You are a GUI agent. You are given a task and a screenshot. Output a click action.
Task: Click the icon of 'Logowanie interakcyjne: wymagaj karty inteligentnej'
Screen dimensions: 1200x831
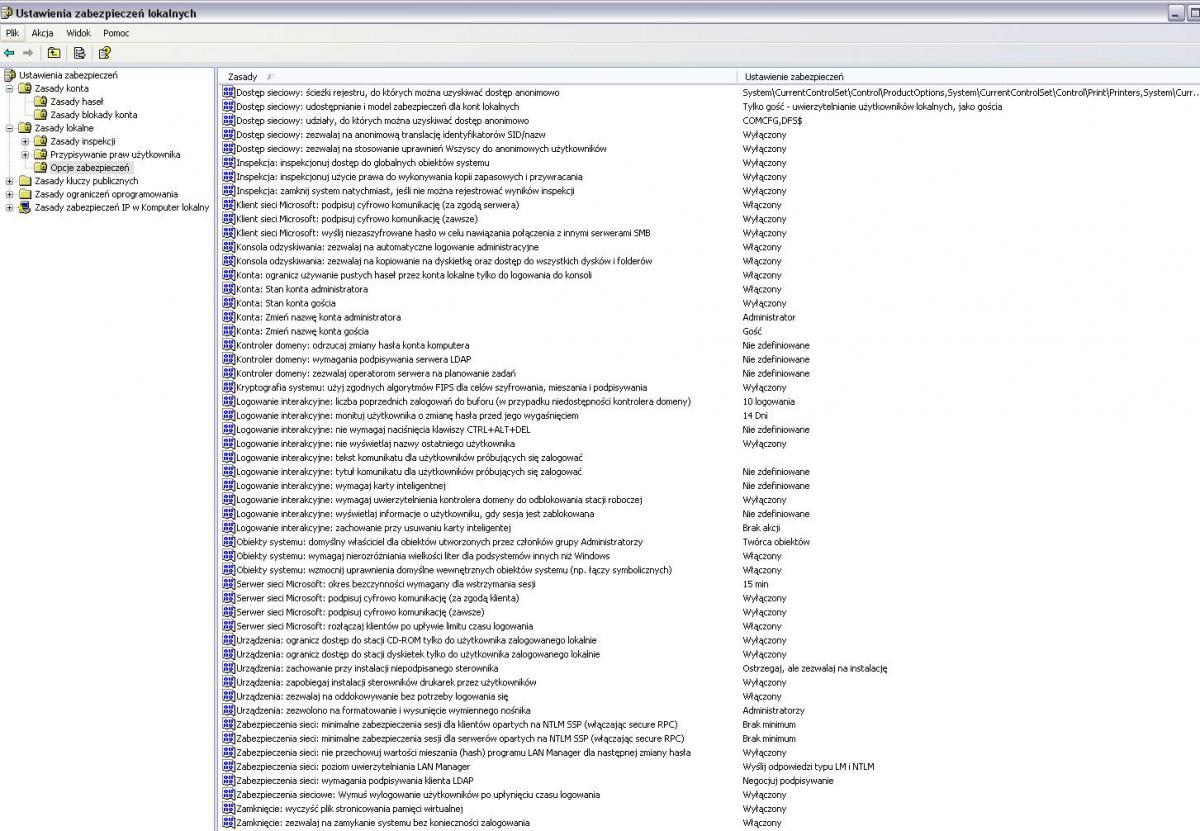(228, 486)
